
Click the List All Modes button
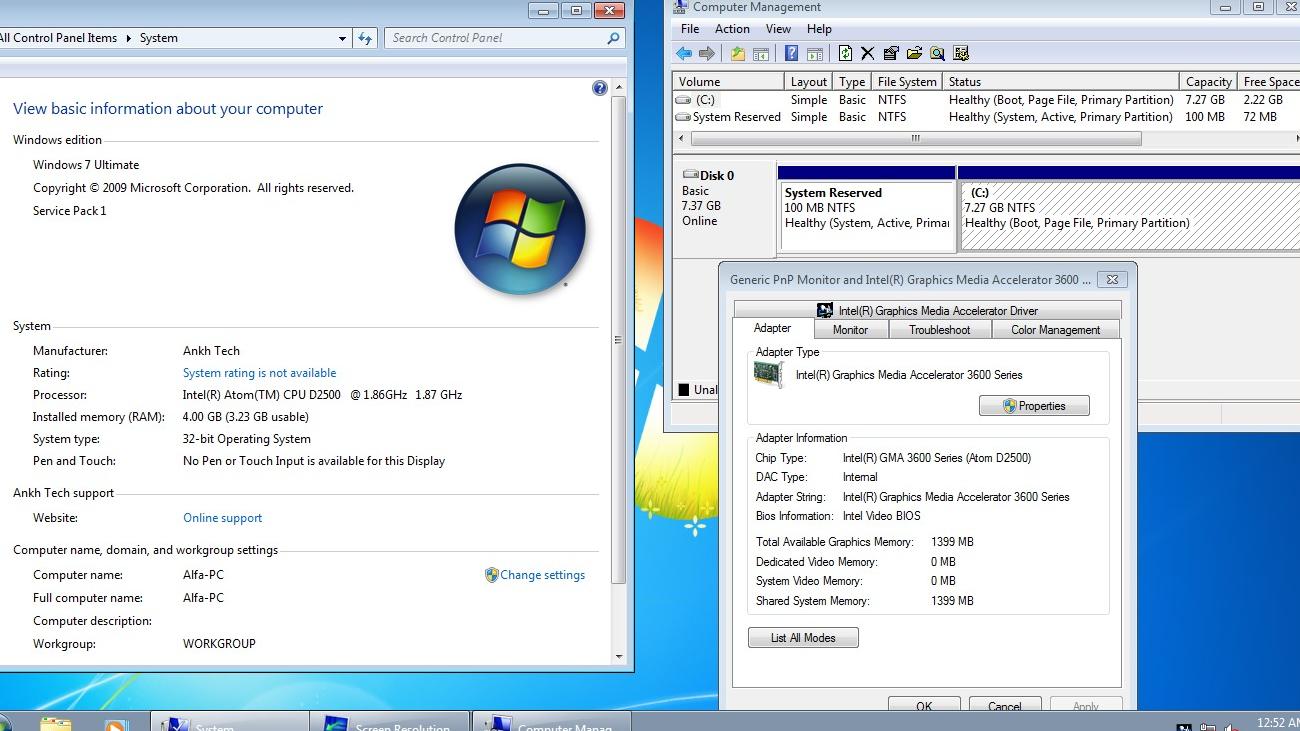click(x=803, y=638)
